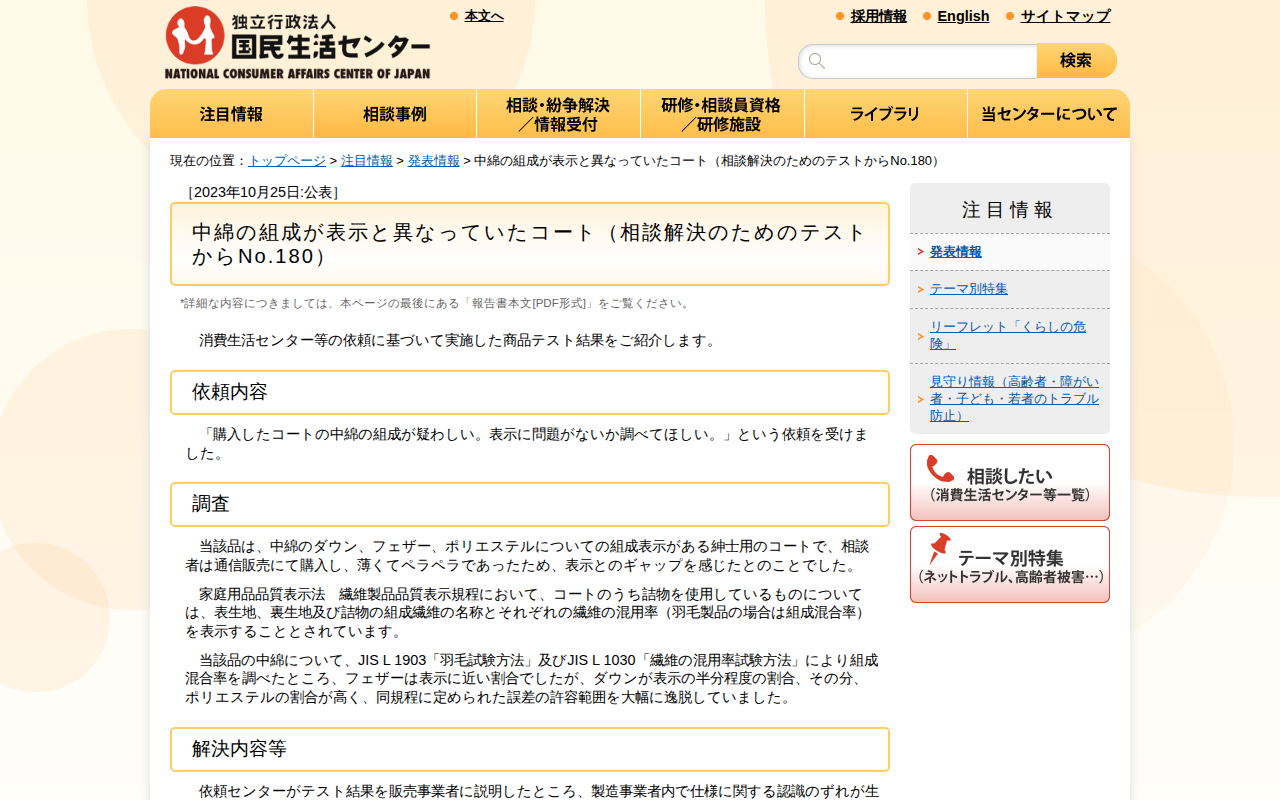
Task: Click the red arrow beside 発表情報 sidebar link
Action: coord(923,251)
